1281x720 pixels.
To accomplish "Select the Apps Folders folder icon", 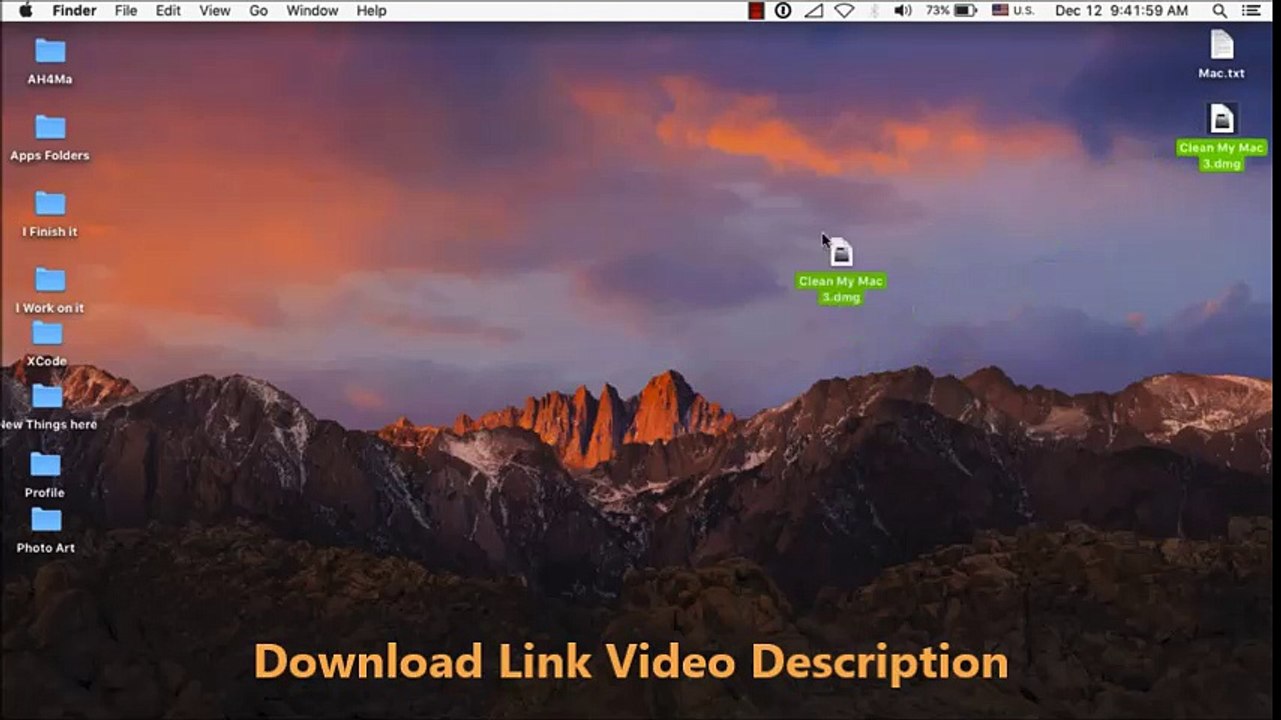I will click(x=50, y=127).
